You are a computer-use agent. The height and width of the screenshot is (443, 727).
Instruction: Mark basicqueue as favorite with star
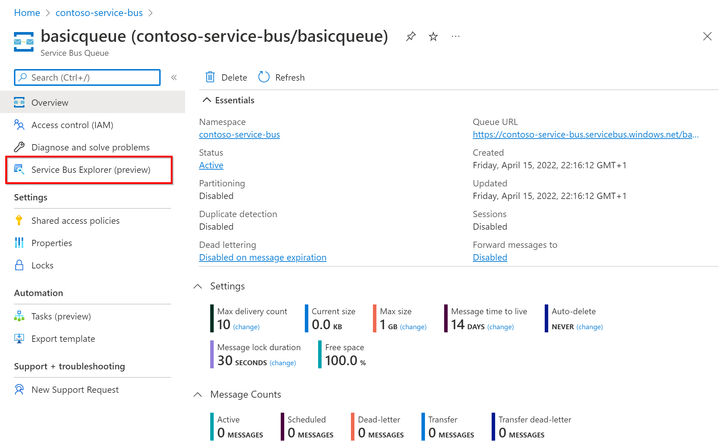pyautogui.click(x=433, y=37)
